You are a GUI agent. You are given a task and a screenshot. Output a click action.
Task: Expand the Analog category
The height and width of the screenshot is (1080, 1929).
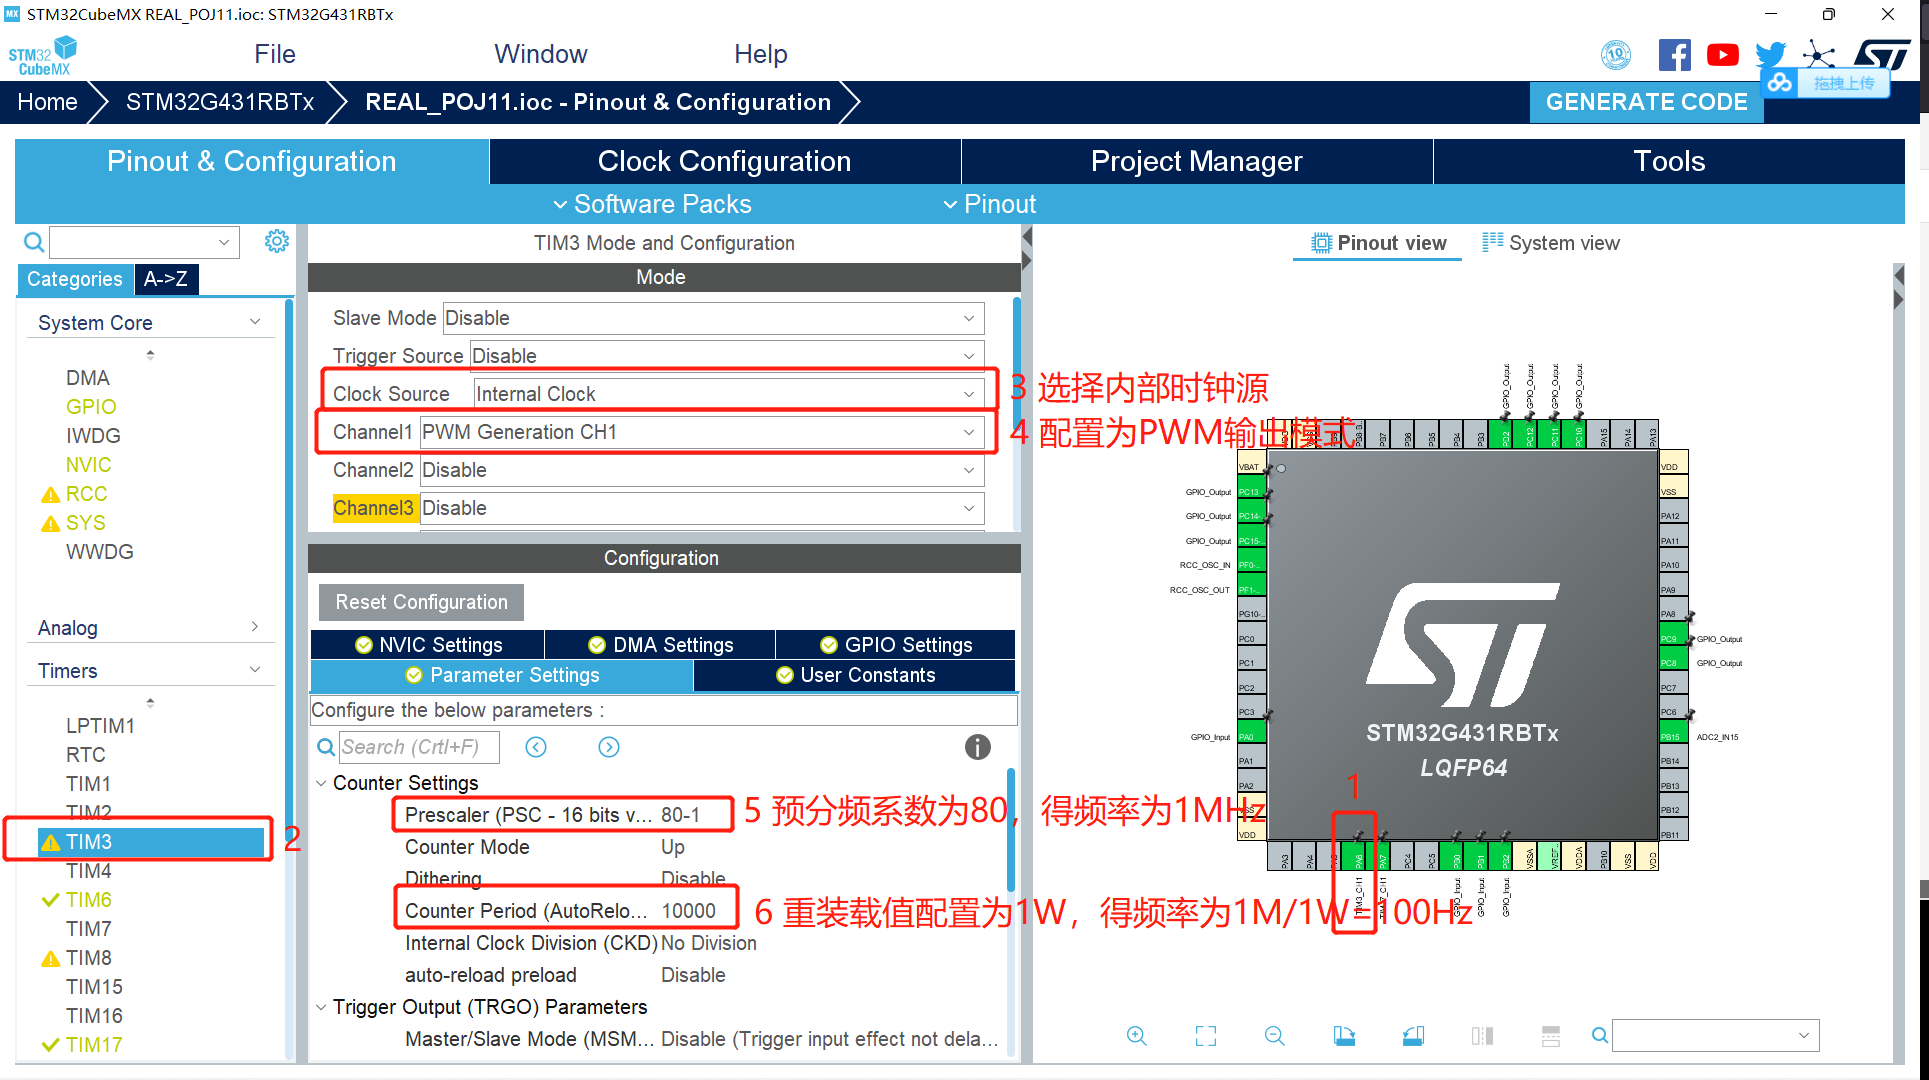tap(255, 627)
